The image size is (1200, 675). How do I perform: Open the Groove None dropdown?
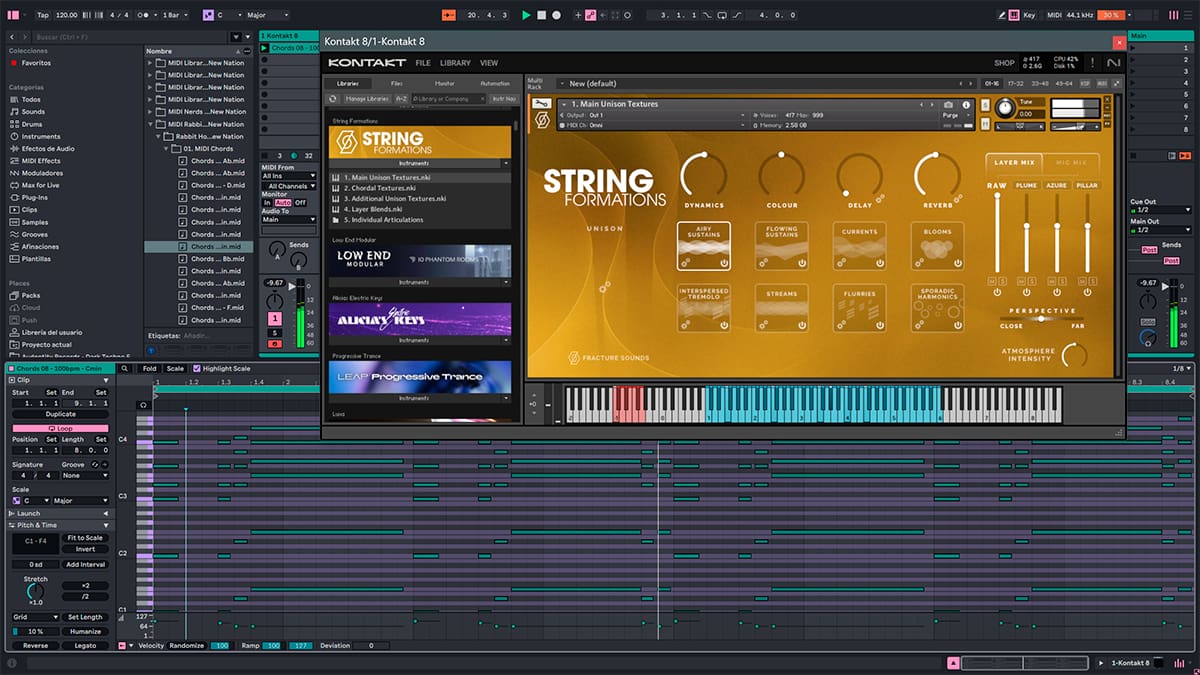tap(85, 476)
